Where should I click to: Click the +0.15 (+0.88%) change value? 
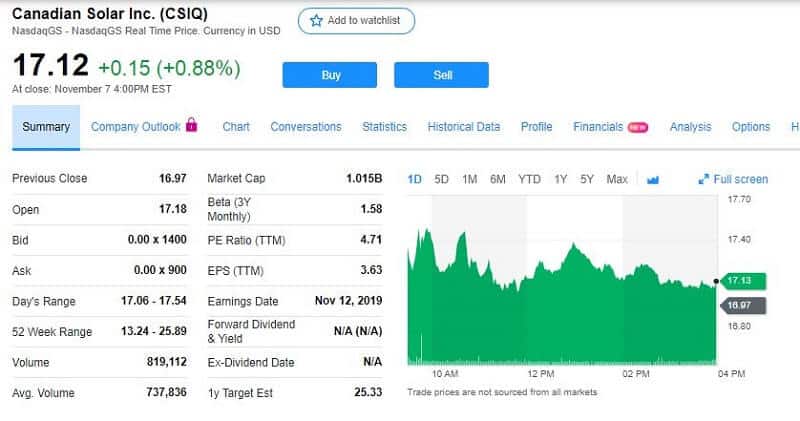pyautogui.click(x=169, y=68)
